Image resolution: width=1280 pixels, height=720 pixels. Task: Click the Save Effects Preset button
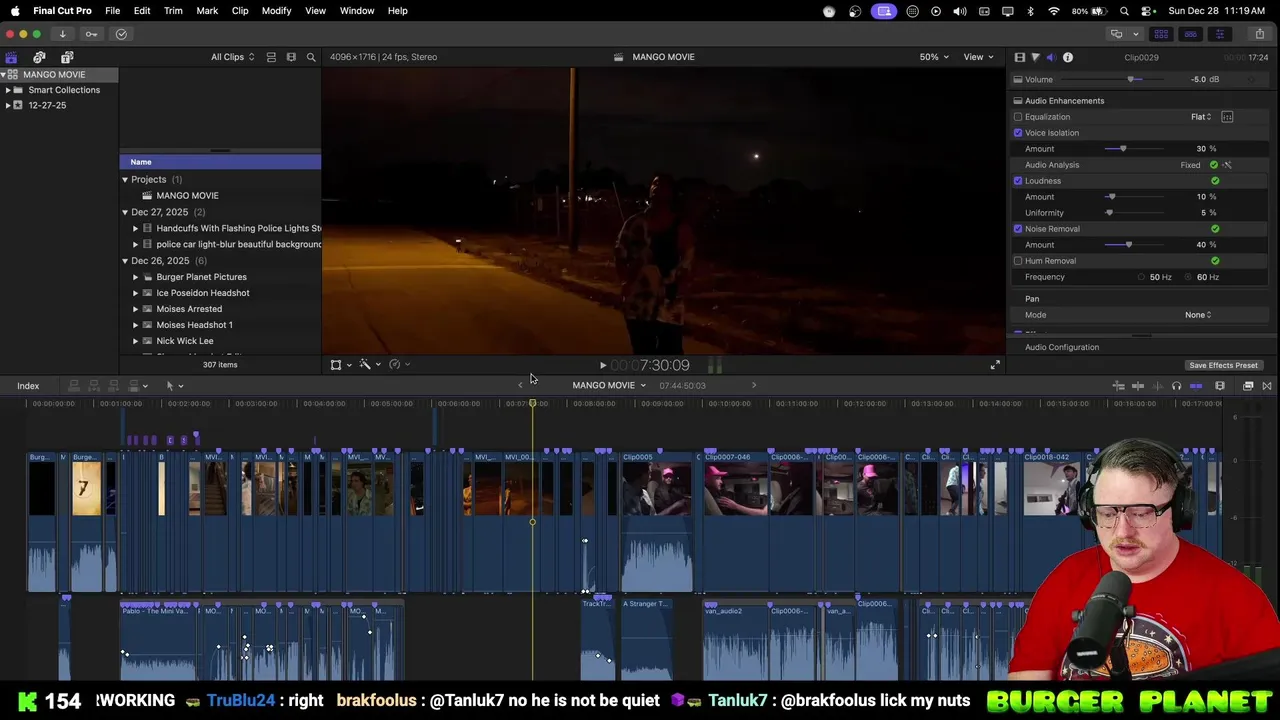tap(1223, 365)
